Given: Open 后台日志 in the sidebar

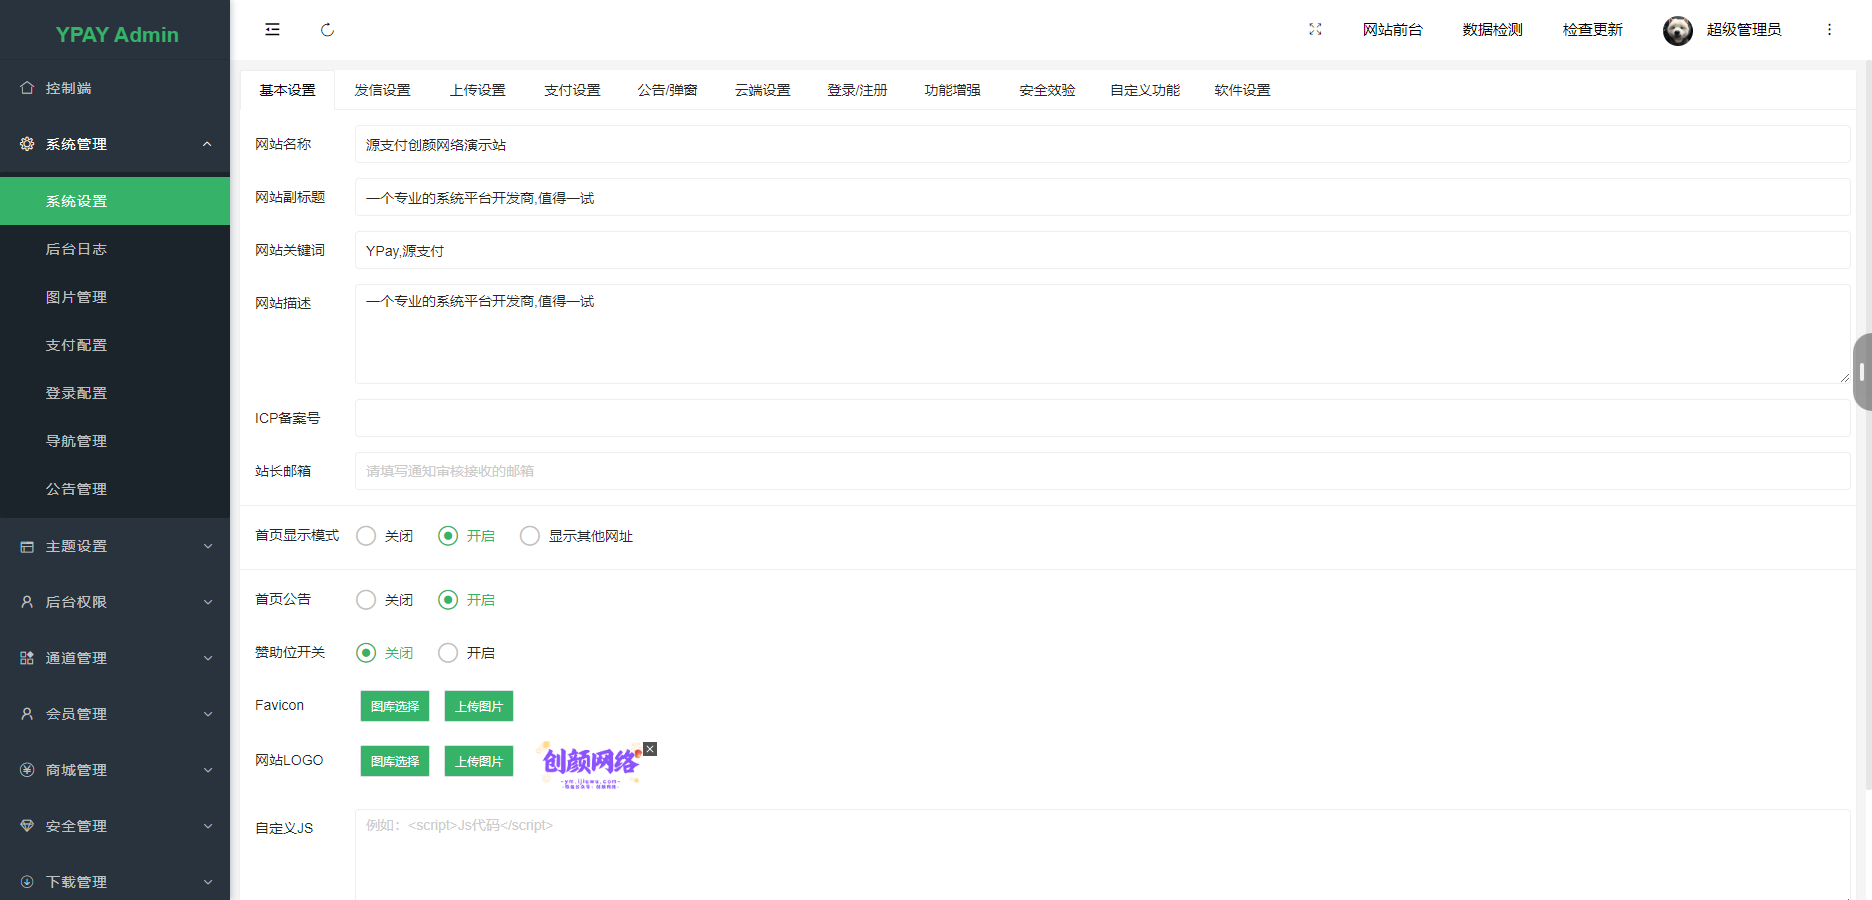Looking at the screenshot, I should pyautogui.click(x=115, y=249).
